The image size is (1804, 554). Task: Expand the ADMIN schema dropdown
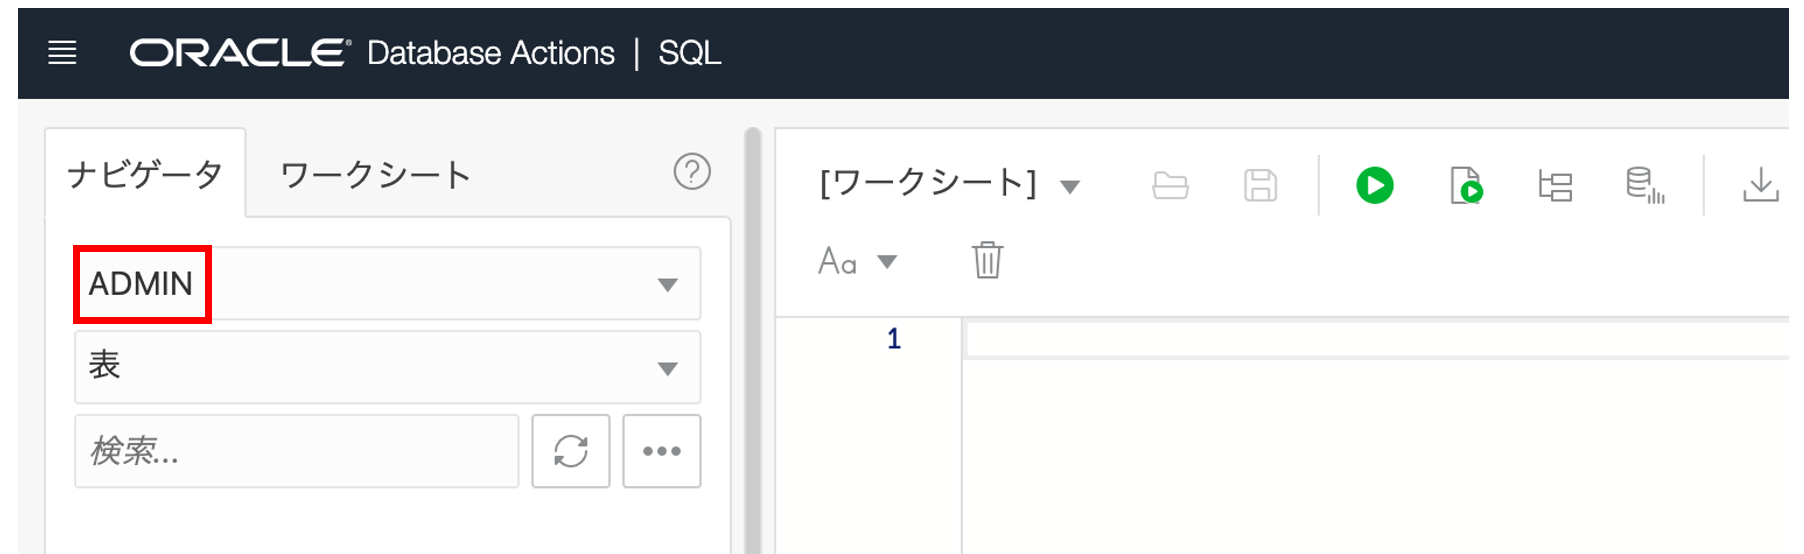point(667,285)
